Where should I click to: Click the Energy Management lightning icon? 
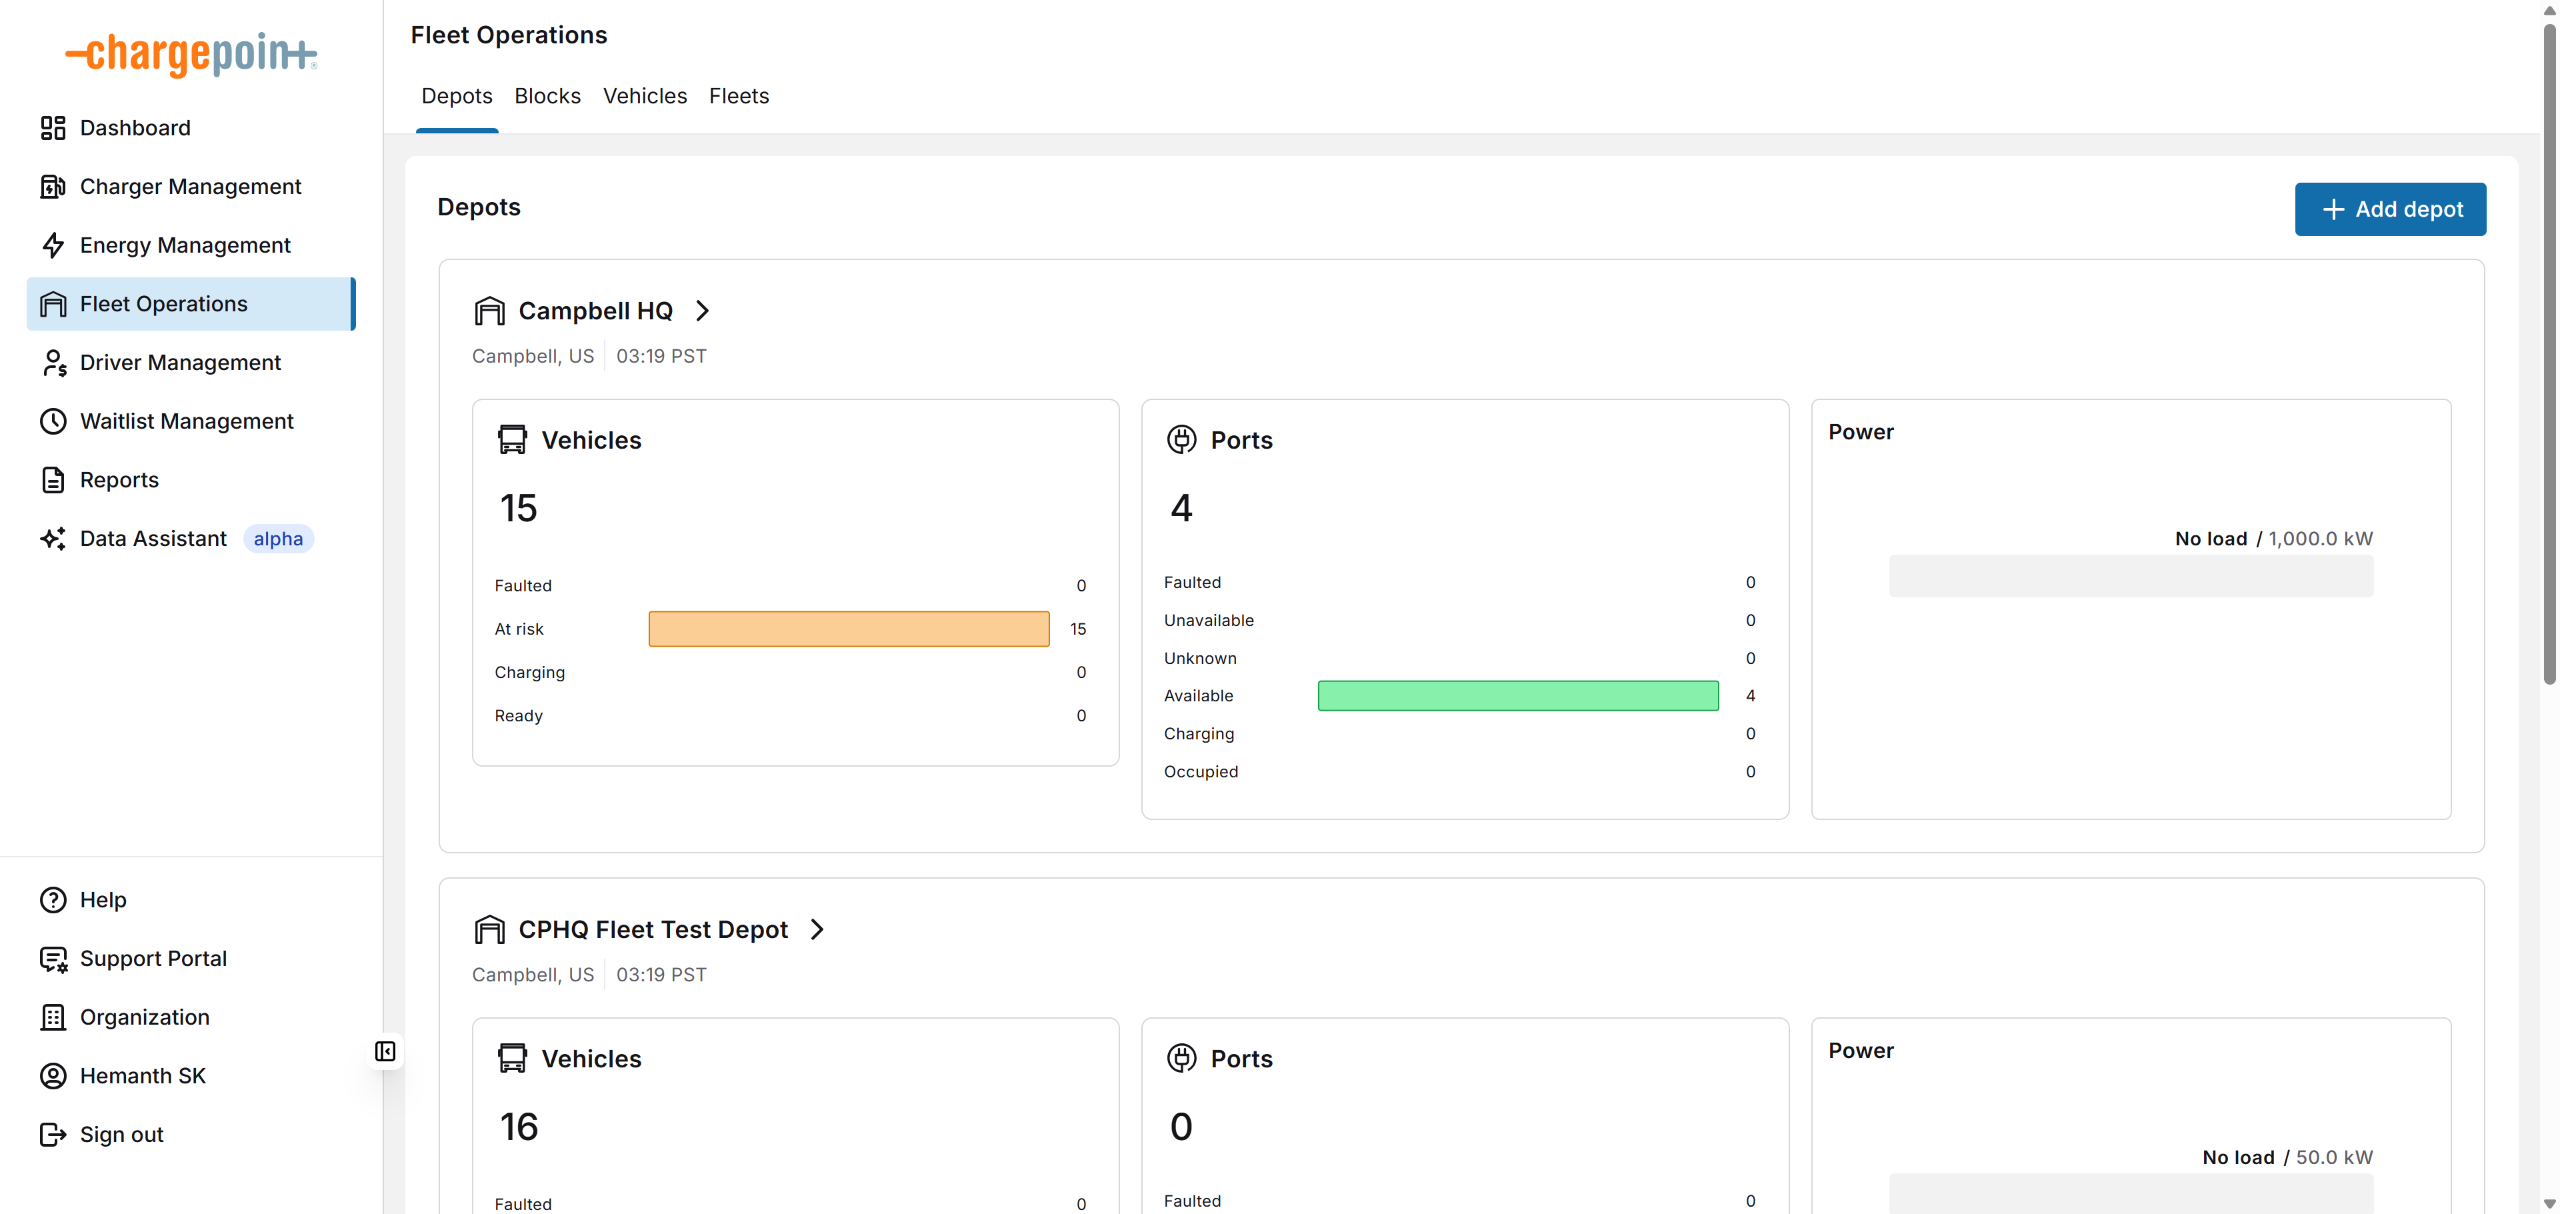coord(53,245)
